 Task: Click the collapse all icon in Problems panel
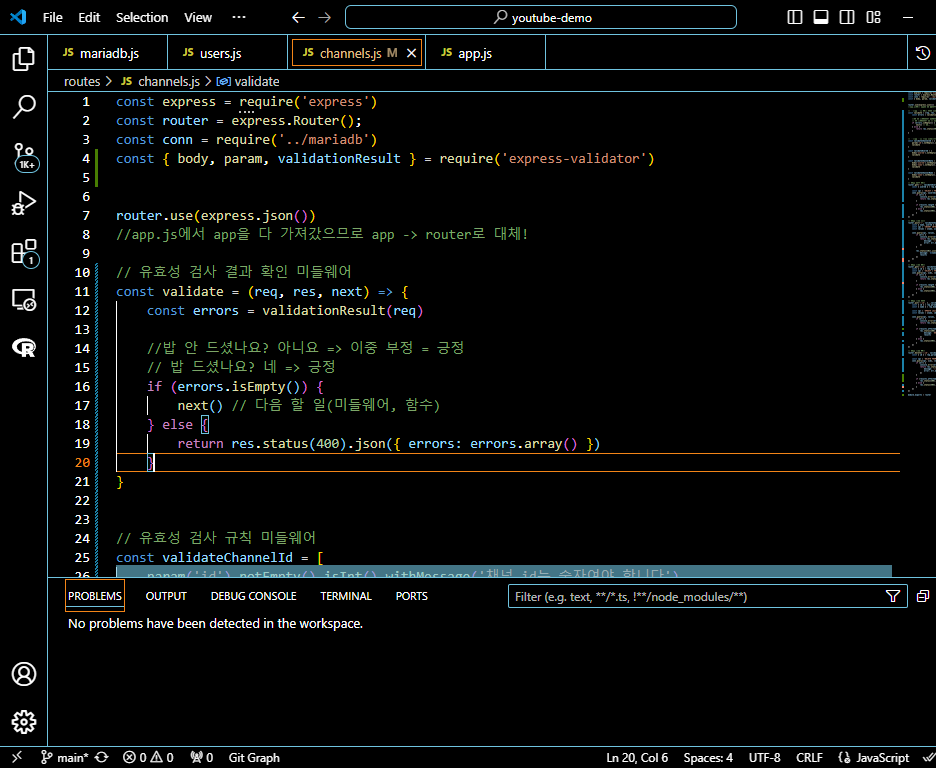coord(923,596)
